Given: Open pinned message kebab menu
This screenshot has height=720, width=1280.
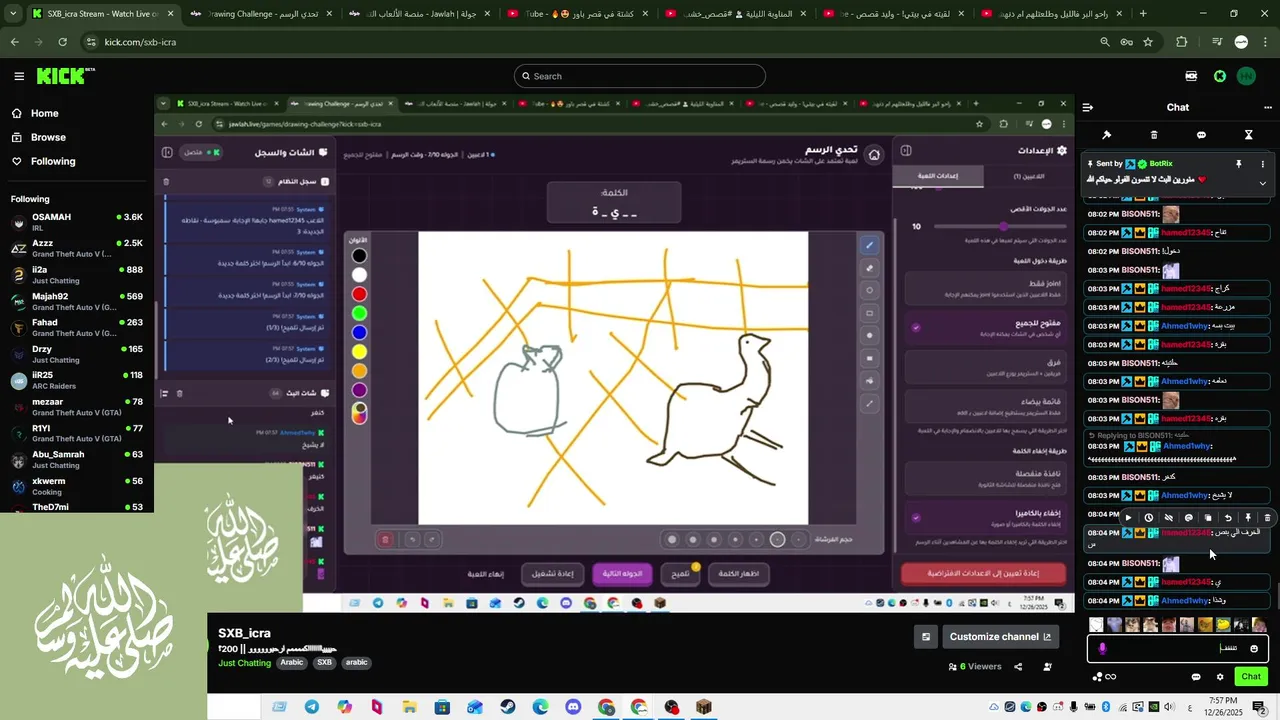Looking at the screenshot, I should [1262, 164].
